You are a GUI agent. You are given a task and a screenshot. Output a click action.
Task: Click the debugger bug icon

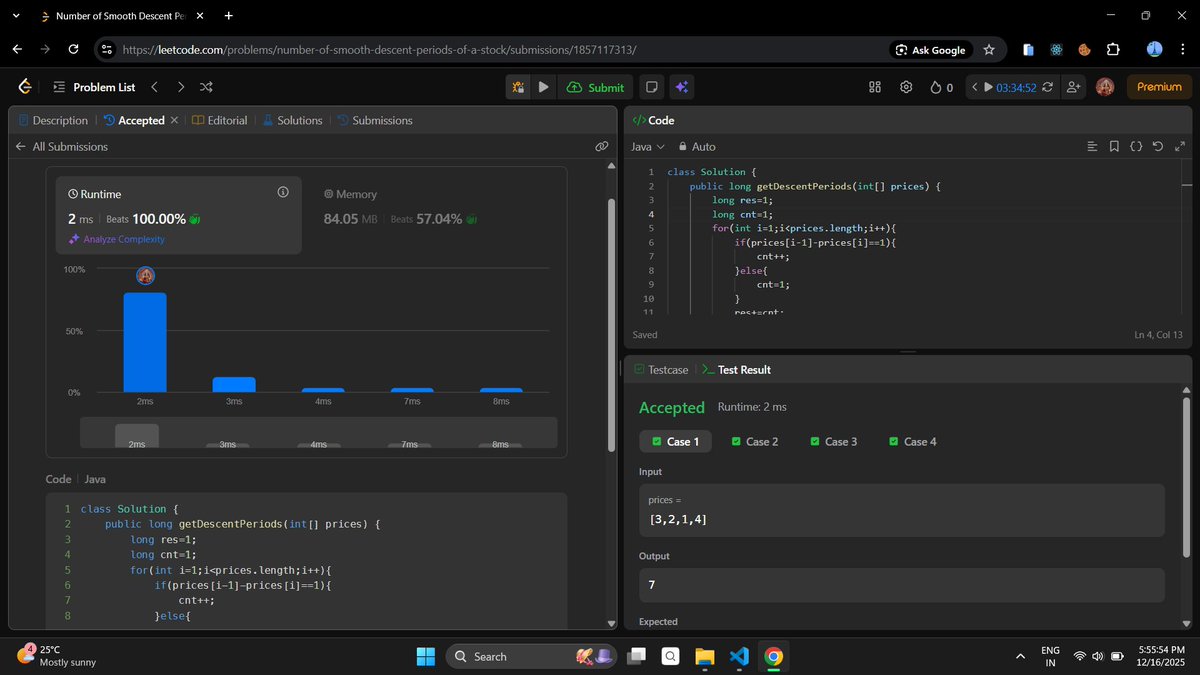point(518,87)
